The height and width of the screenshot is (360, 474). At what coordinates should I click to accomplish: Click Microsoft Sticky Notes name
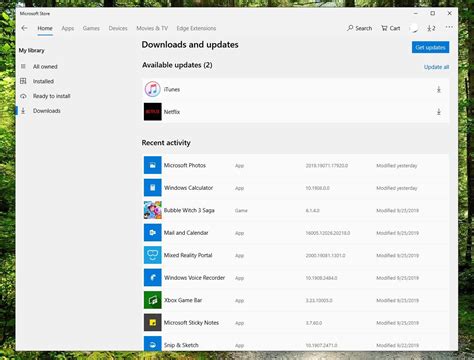191,323
